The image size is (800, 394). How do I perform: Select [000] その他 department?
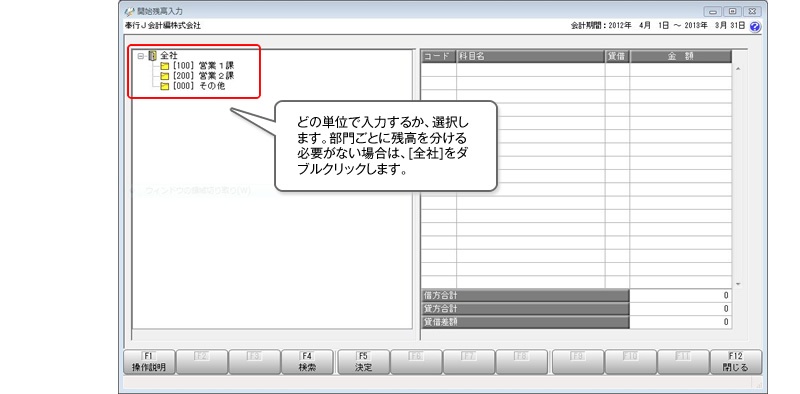pyautogui.click(x=199, y=87)
